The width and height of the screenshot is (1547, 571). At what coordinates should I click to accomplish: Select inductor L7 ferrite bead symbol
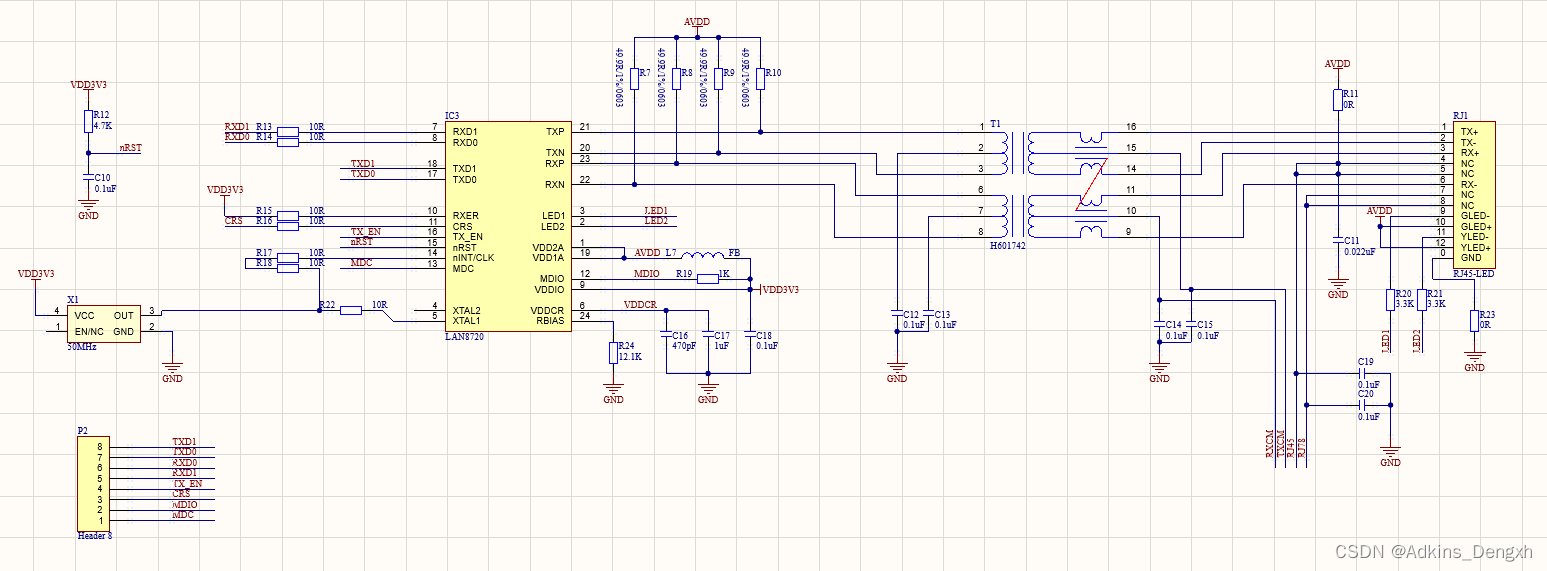(703, 254)
